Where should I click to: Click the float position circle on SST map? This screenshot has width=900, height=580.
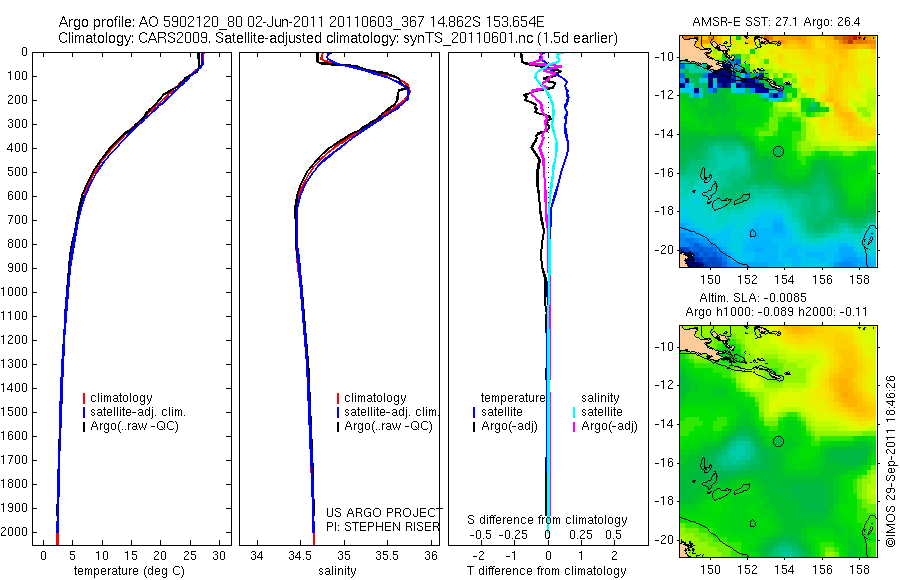(x=778, y=152)
